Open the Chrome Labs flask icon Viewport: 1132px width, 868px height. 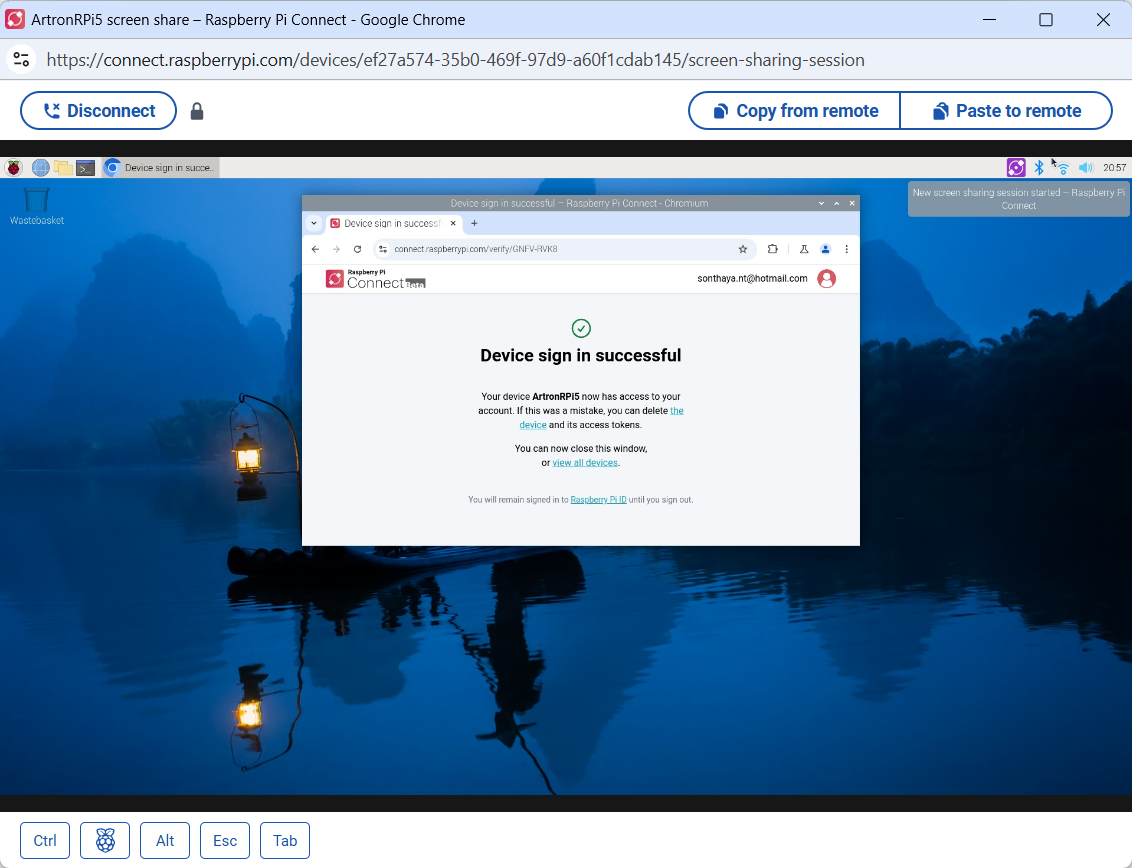pyautogui.click(x=804, y=249)
